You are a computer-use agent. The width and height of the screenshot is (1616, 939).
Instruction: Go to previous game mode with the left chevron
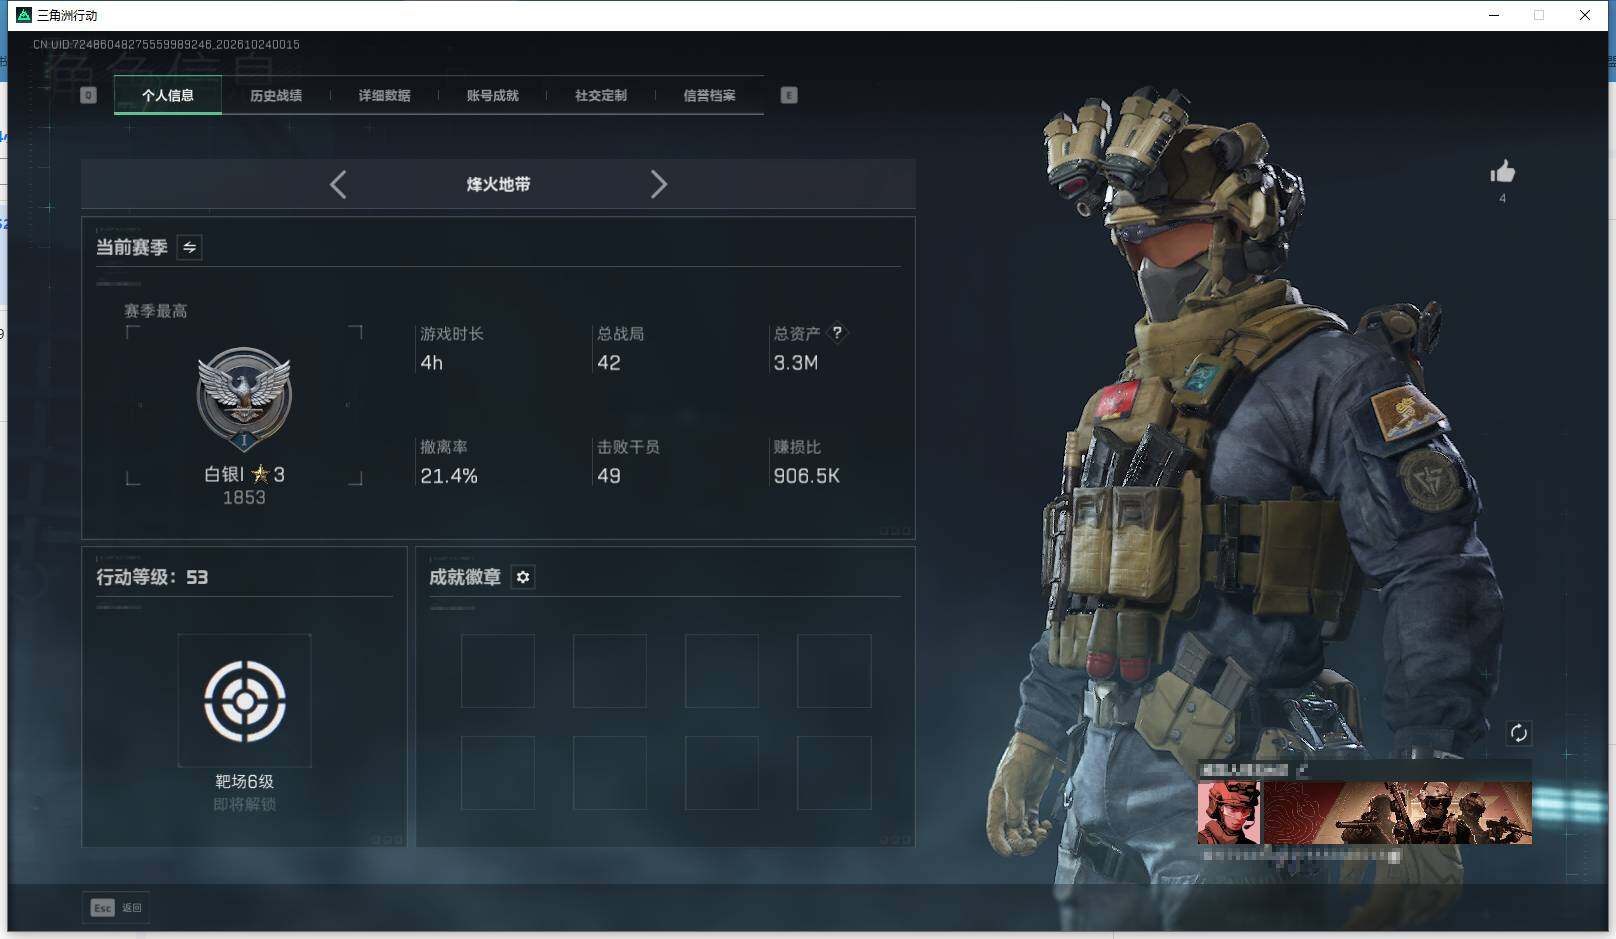point(338,184)
